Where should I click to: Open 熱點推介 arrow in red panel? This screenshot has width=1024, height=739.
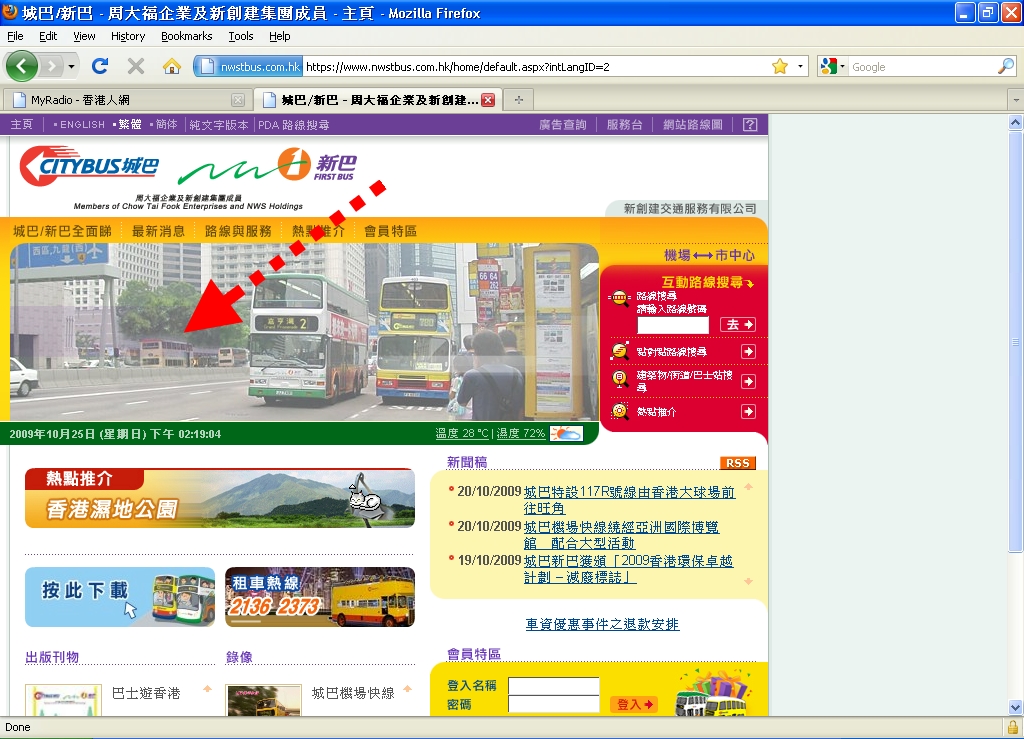748,411
